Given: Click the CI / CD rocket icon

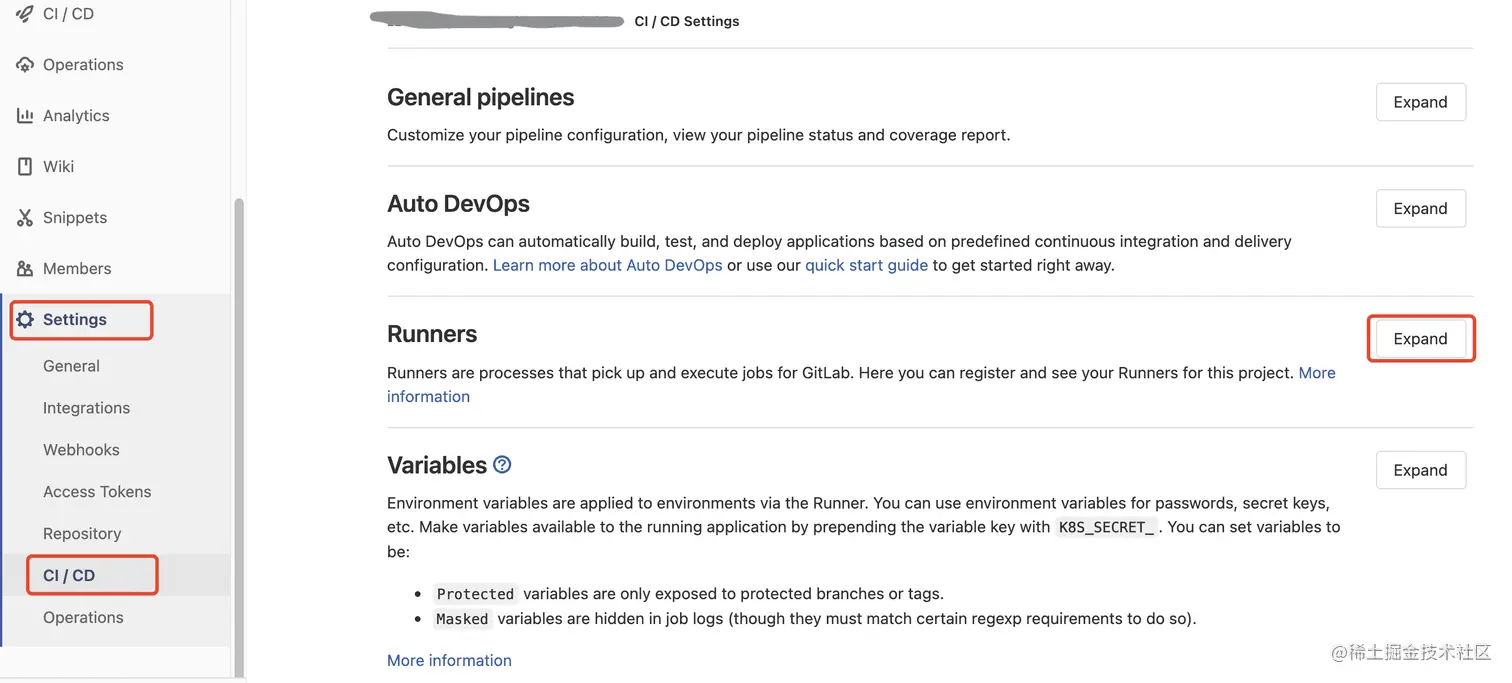Looking at the screenshot, I should (25, 14).
